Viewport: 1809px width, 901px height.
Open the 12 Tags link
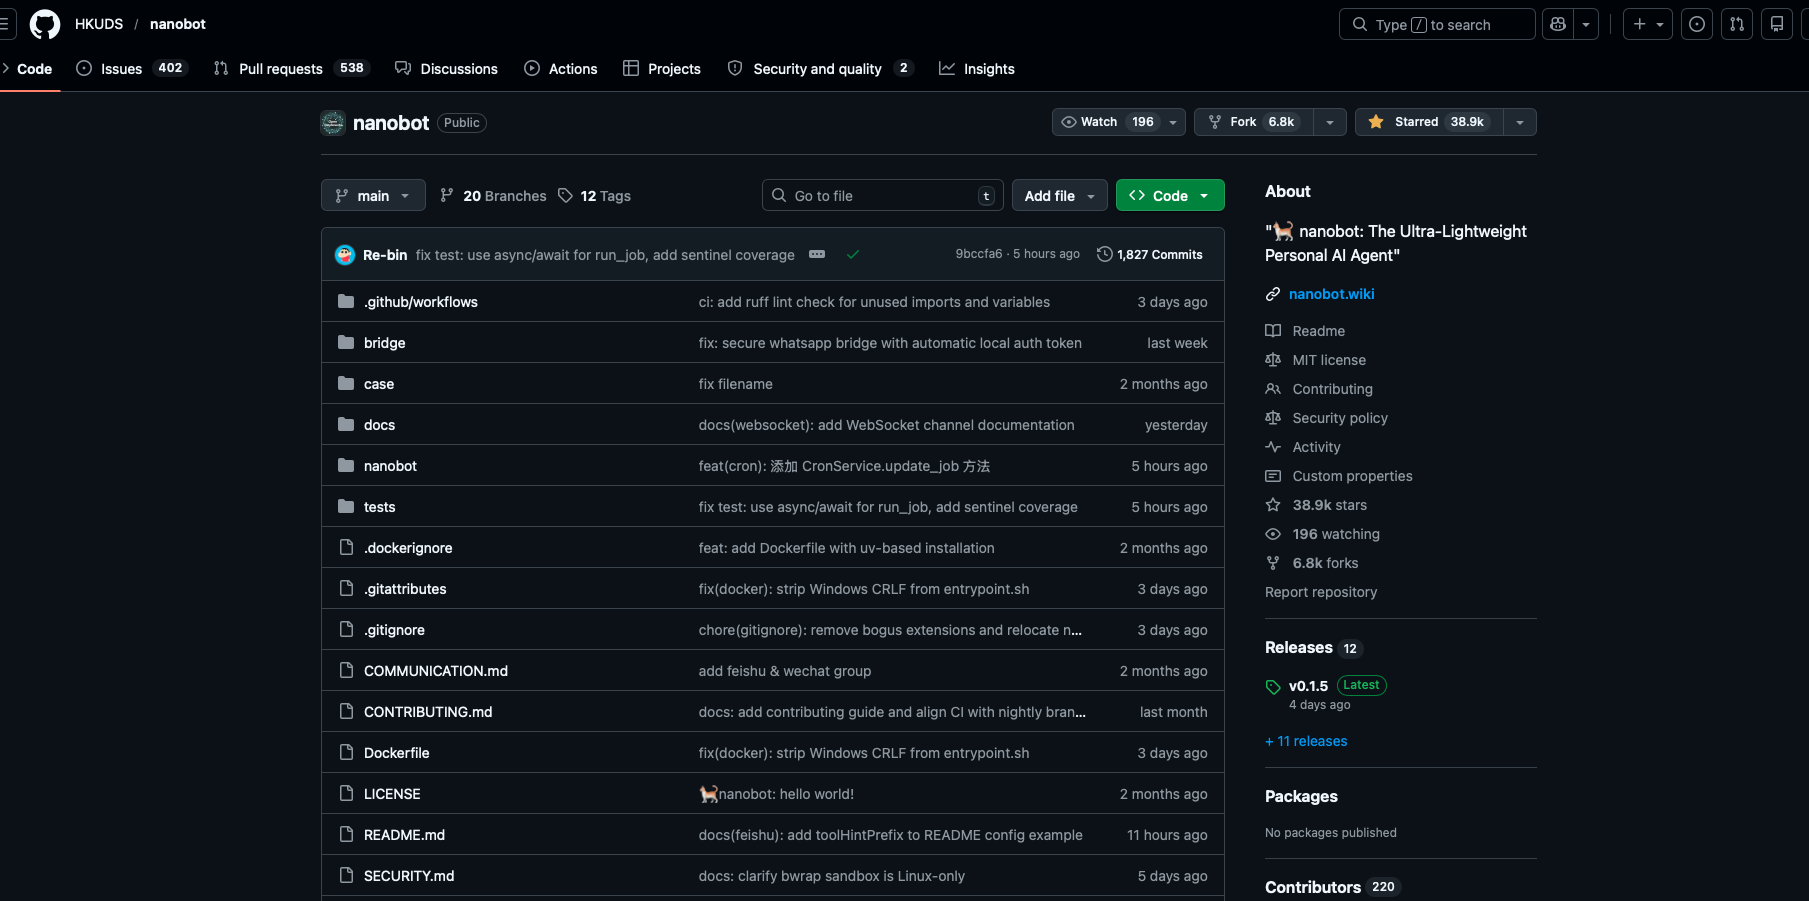[594, 196]
